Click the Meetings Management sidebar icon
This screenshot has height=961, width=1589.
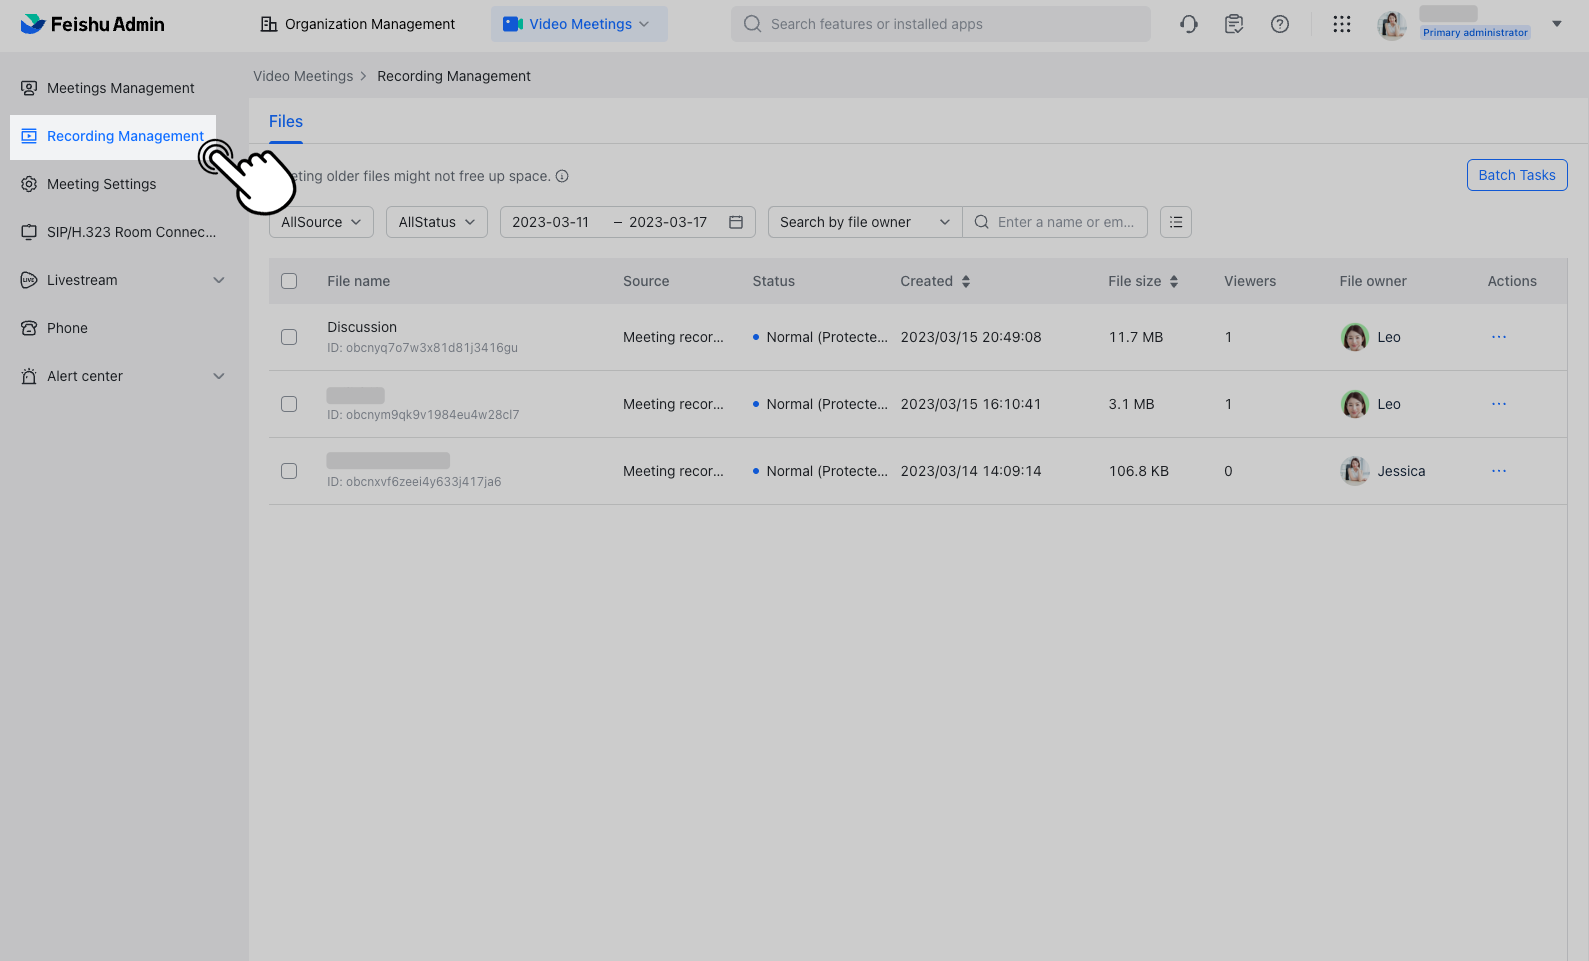coord(29,88)
